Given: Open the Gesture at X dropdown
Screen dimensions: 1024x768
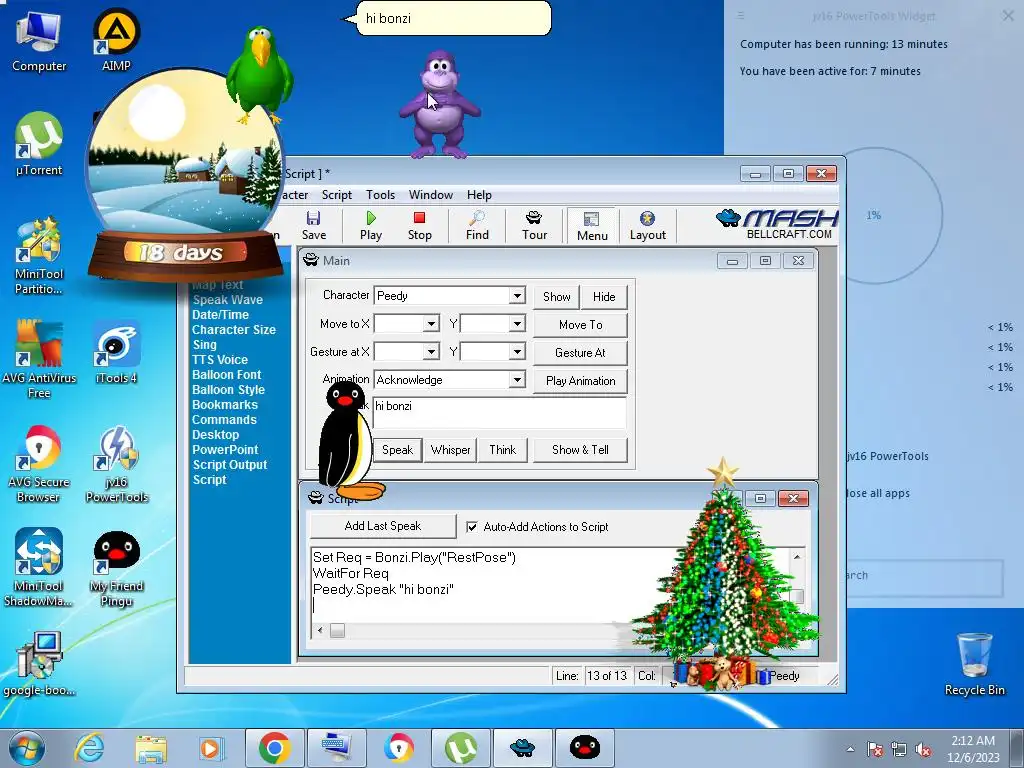Looking at the screenshot, I should 431,352.
